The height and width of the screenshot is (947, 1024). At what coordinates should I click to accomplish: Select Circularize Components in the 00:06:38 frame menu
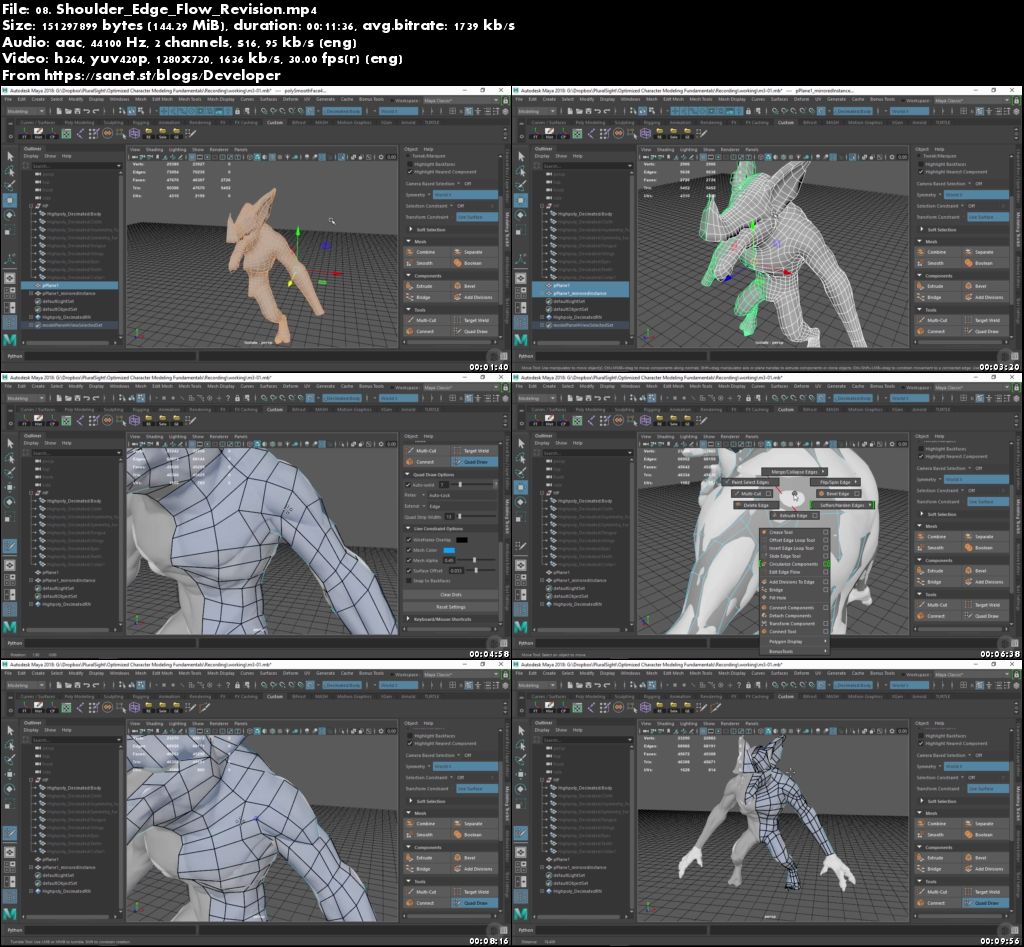pyautogui.click(x=792, y=564)
